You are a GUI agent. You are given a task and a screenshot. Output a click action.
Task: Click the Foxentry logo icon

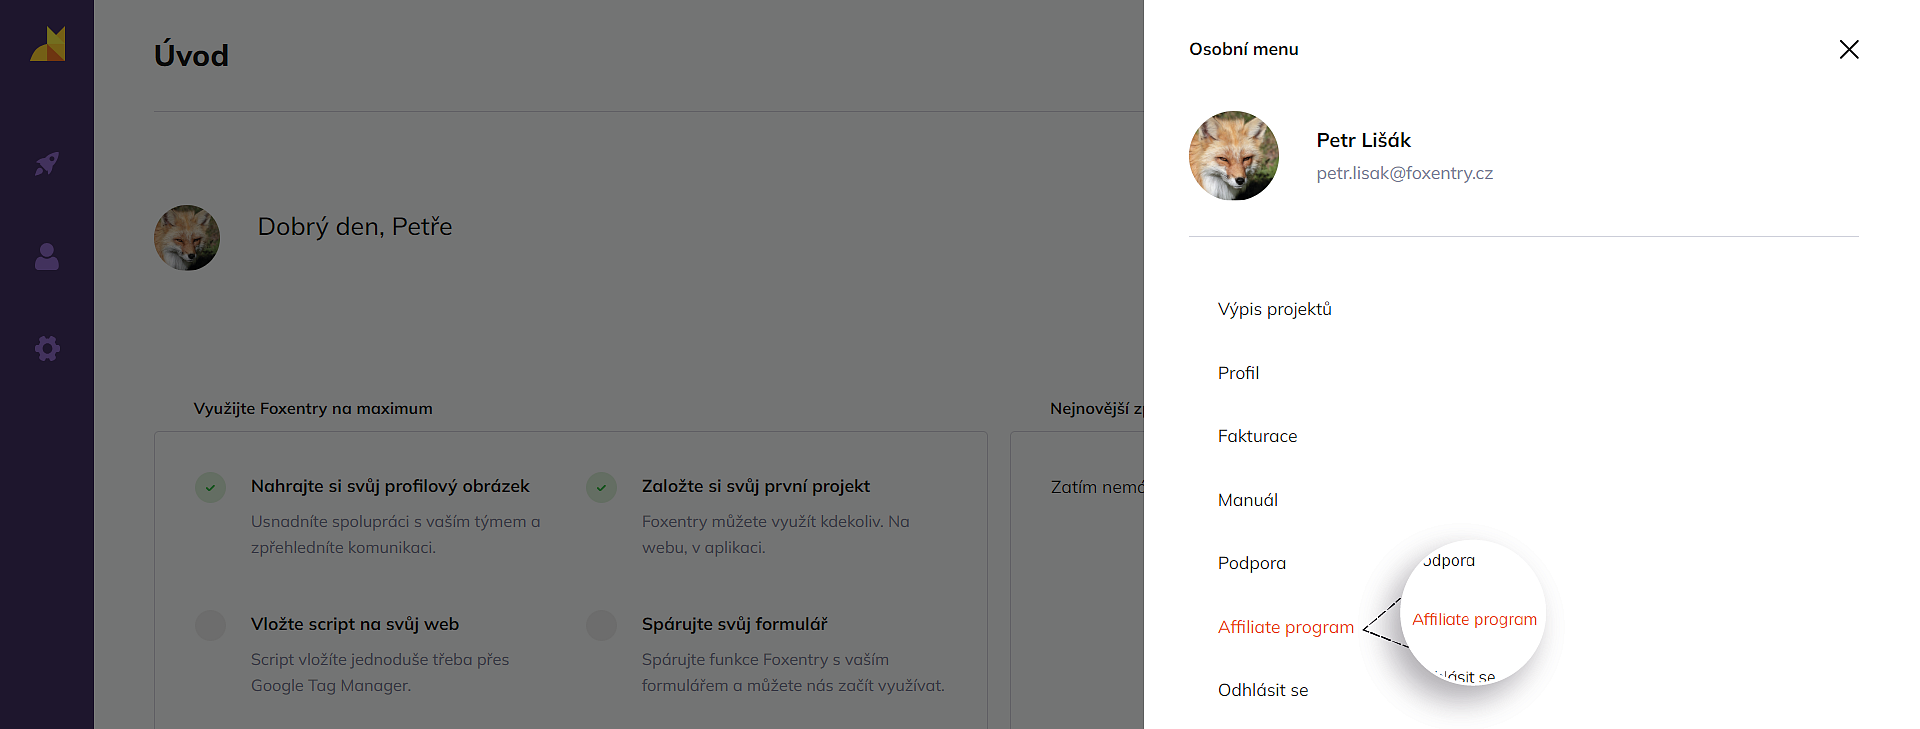[x=47, y=44]
